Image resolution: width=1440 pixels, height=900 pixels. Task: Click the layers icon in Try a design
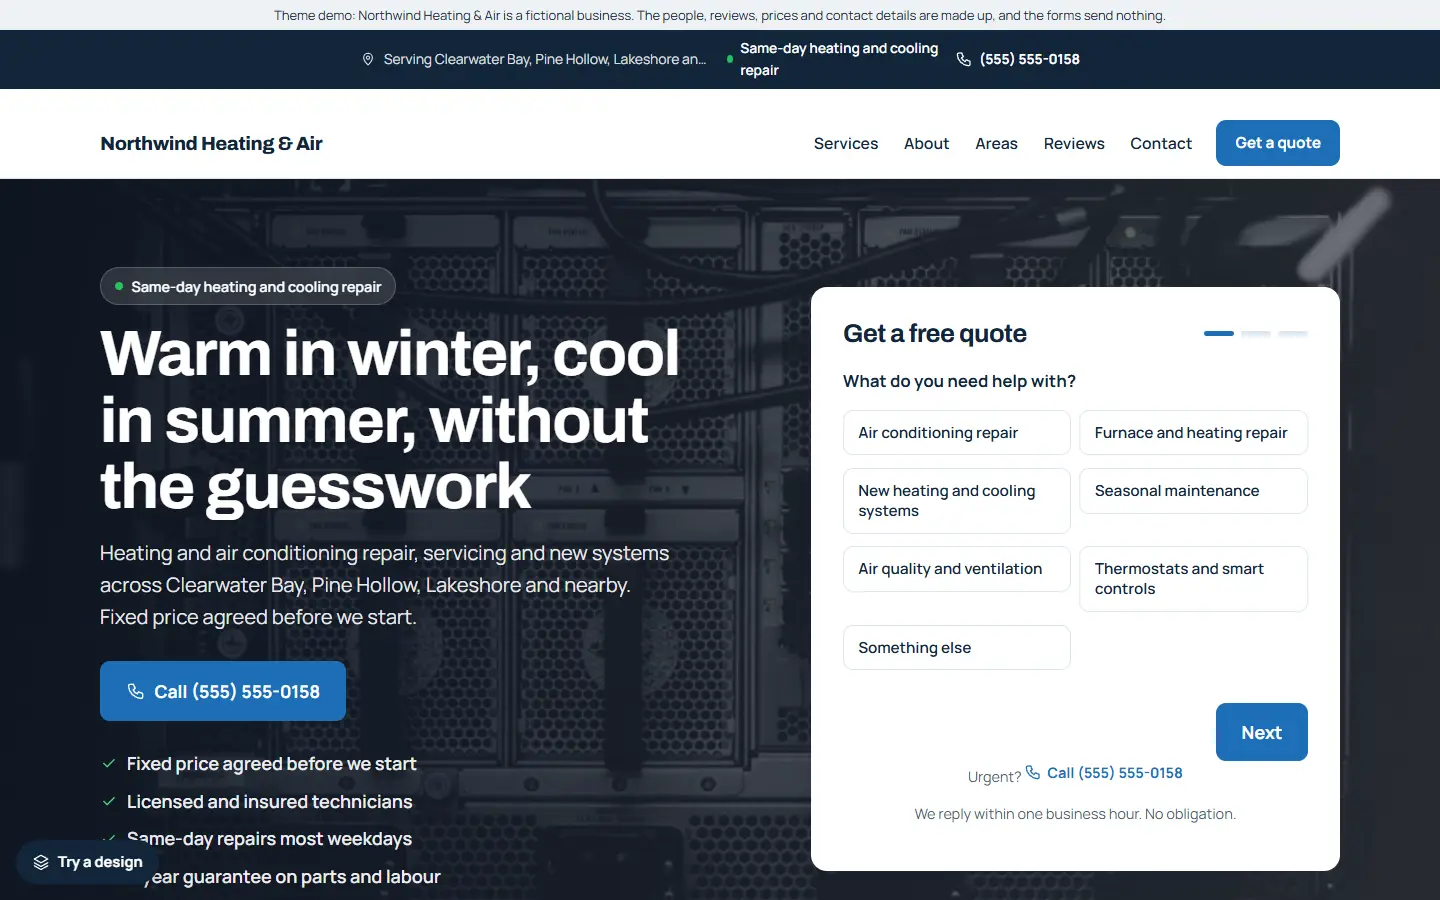pyautogui.click(x=41, y=862)
